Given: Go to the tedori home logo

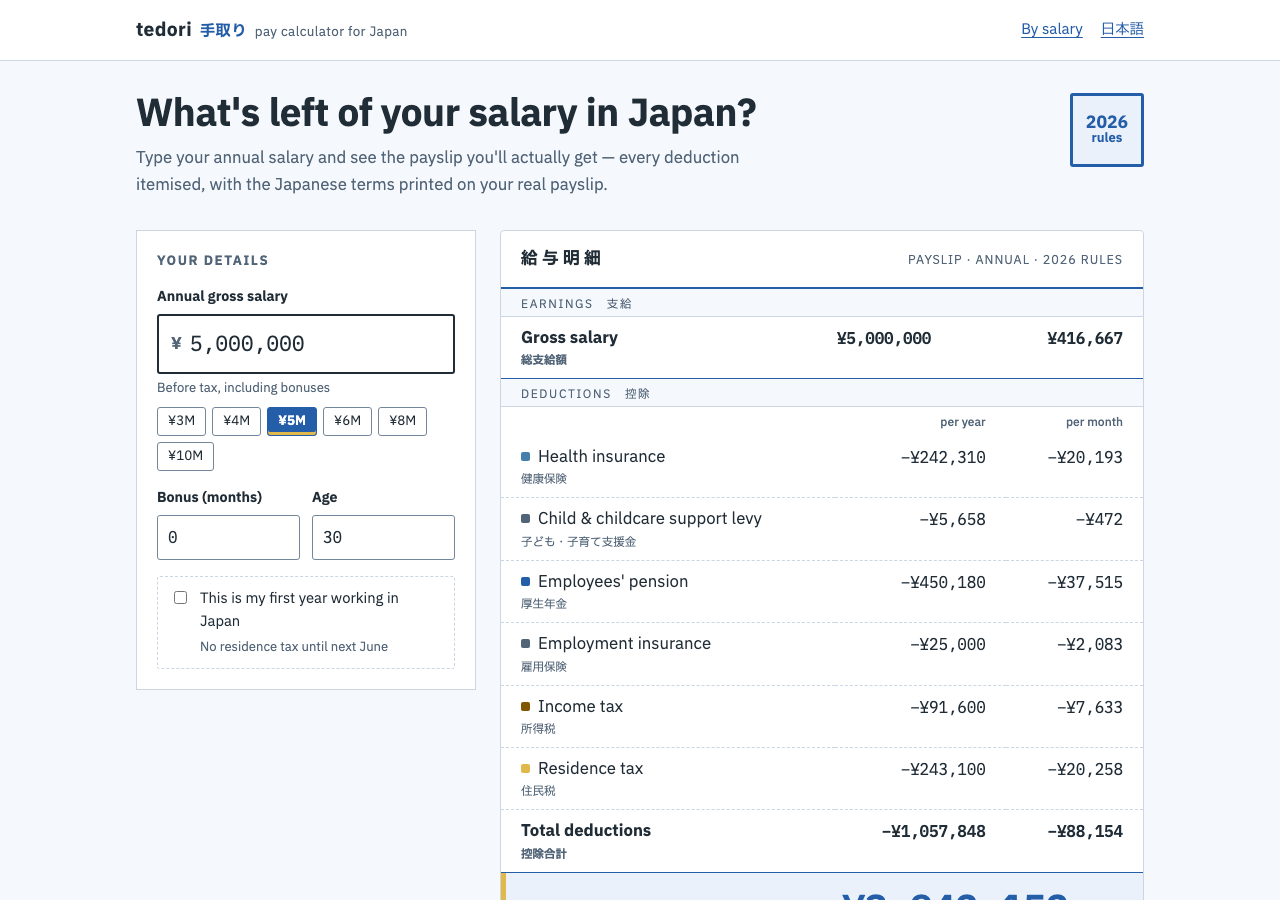Looking at the screenshot, I should 190,30.
